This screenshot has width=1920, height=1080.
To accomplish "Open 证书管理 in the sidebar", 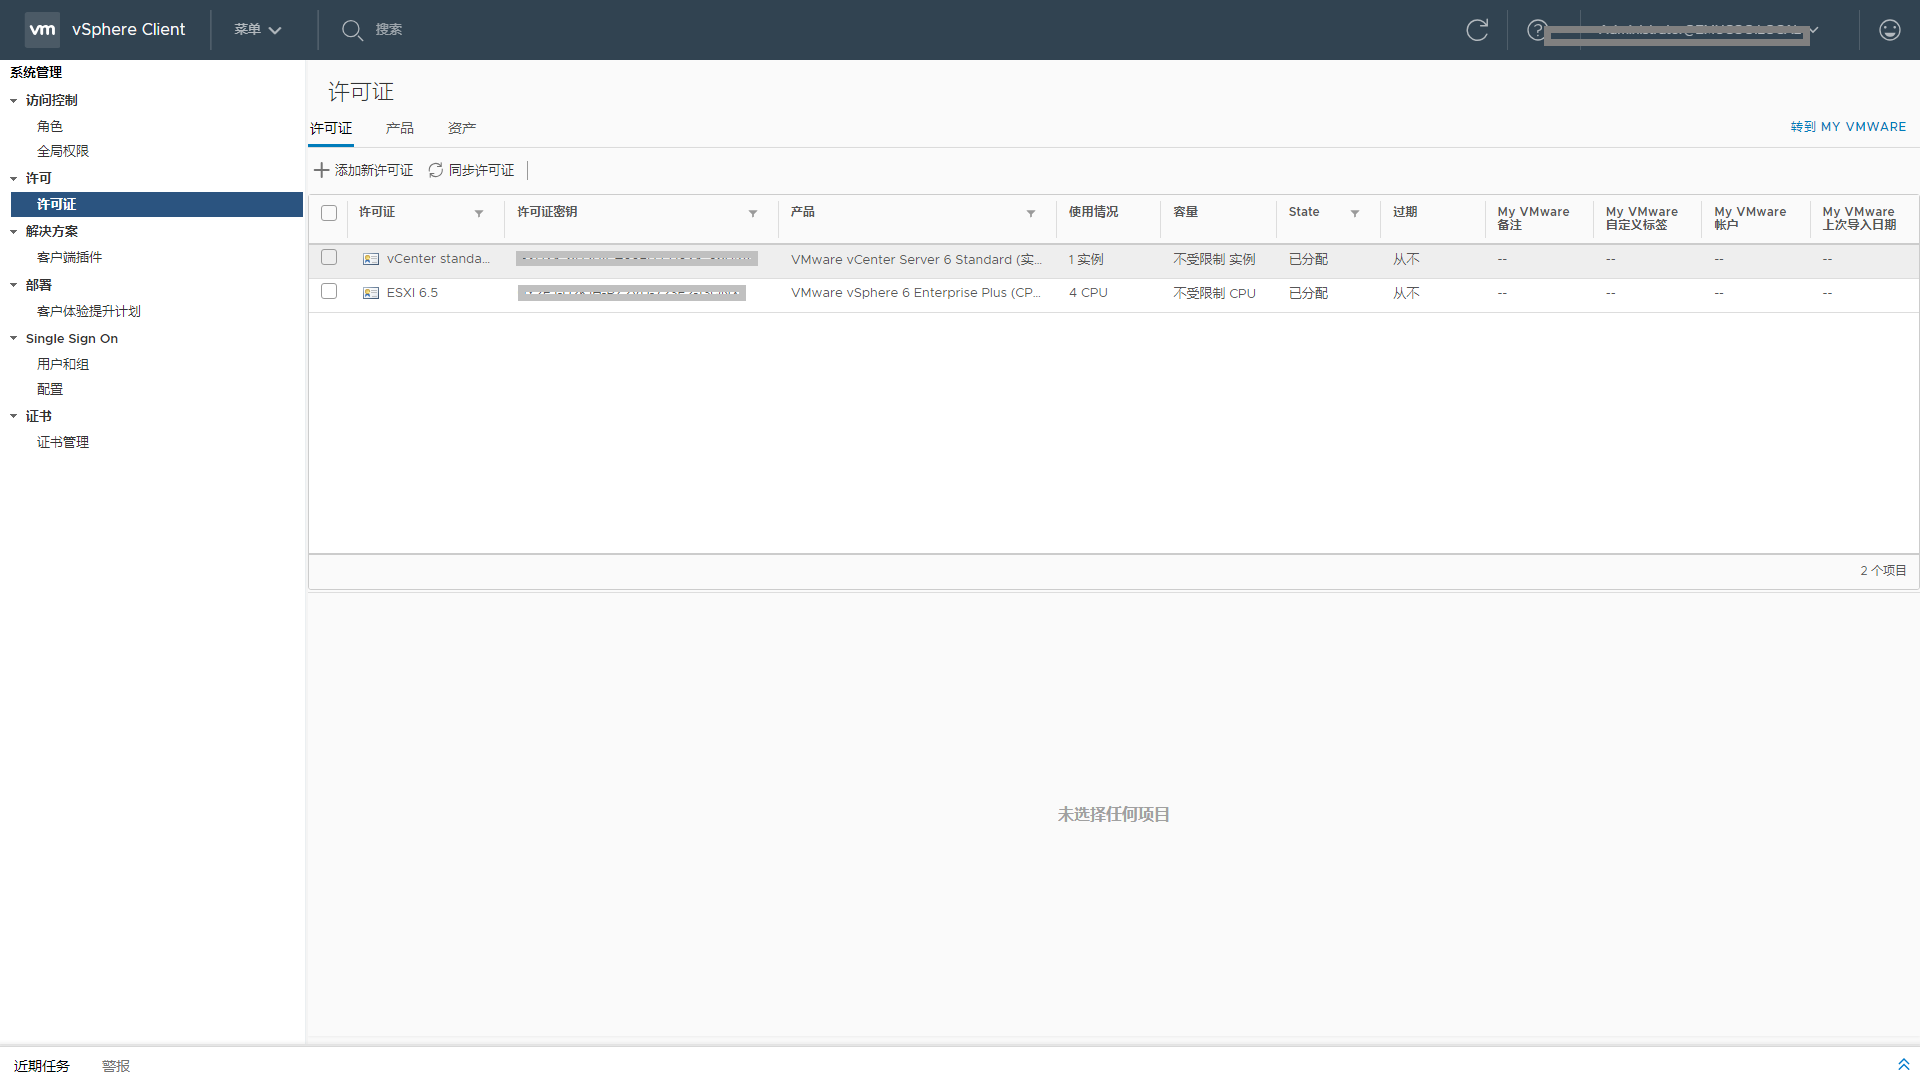I will click(x=63, y=442).
